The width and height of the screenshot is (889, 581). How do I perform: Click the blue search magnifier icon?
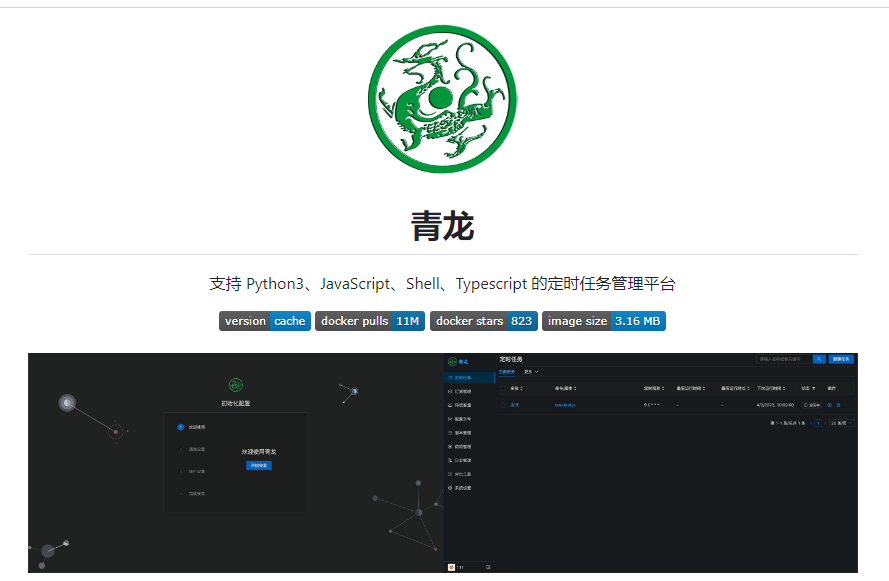(x=819, y=358)
